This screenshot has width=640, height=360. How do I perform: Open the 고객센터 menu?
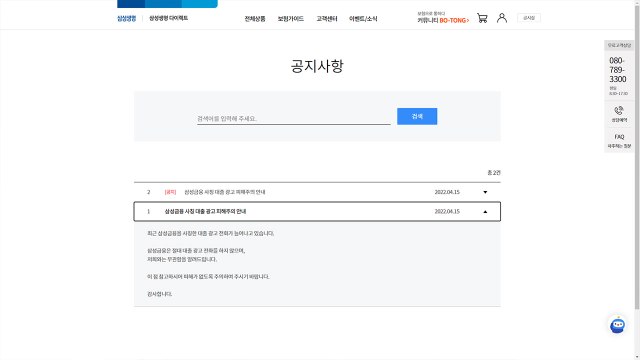pos(327,19)
